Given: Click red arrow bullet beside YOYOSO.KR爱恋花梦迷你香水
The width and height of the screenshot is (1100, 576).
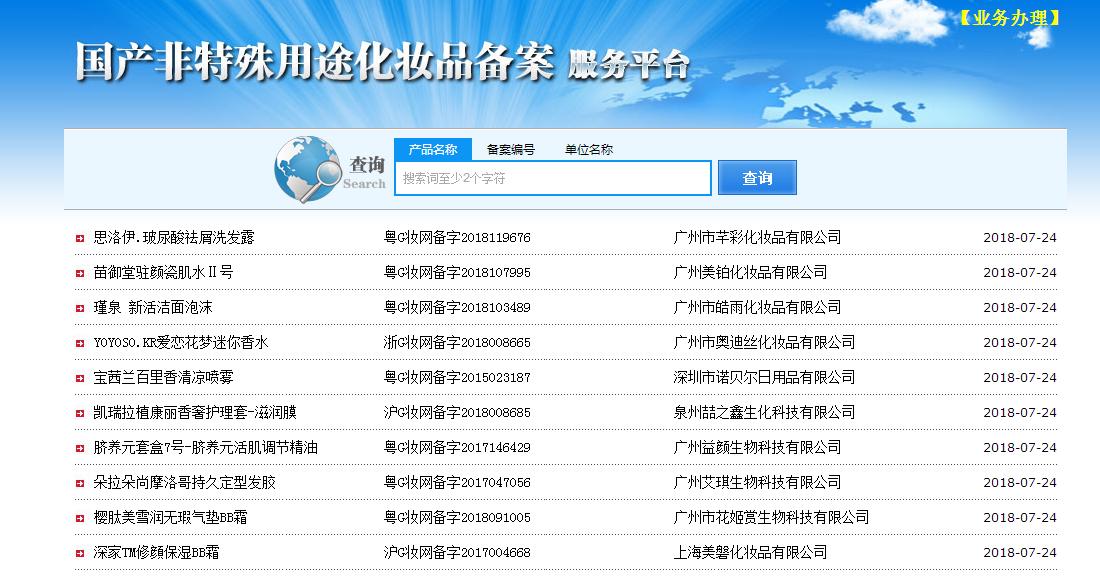Looking at the screenshot, I should click(80, 344).
